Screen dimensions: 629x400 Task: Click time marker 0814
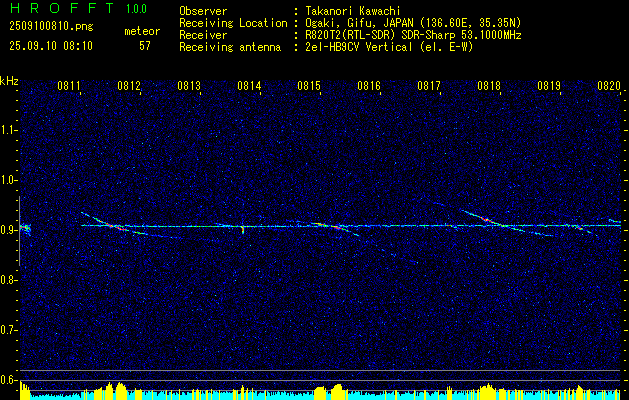pos(249,85)
